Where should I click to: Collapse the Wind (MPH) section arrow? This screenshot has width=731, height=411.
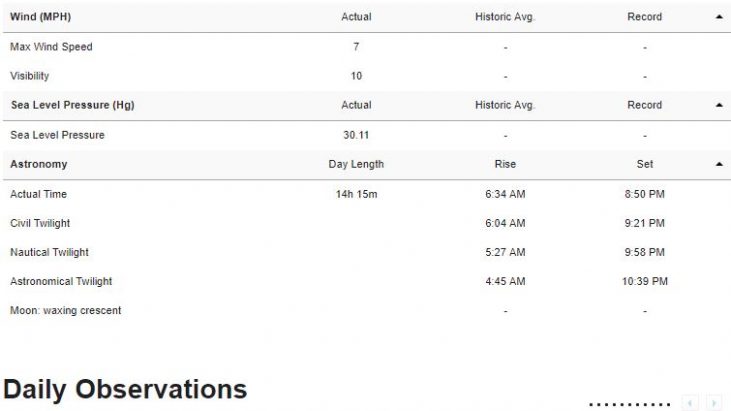coord(719,17)
